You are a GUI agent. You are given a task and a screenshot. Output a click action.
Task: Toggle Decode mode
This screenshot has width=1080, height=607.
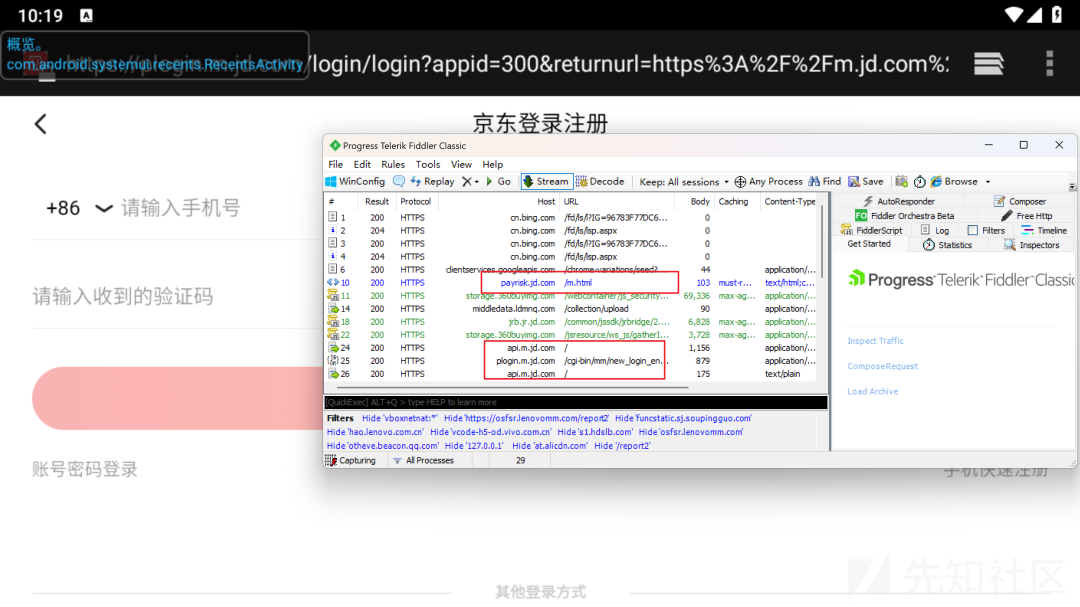(600, 182)
